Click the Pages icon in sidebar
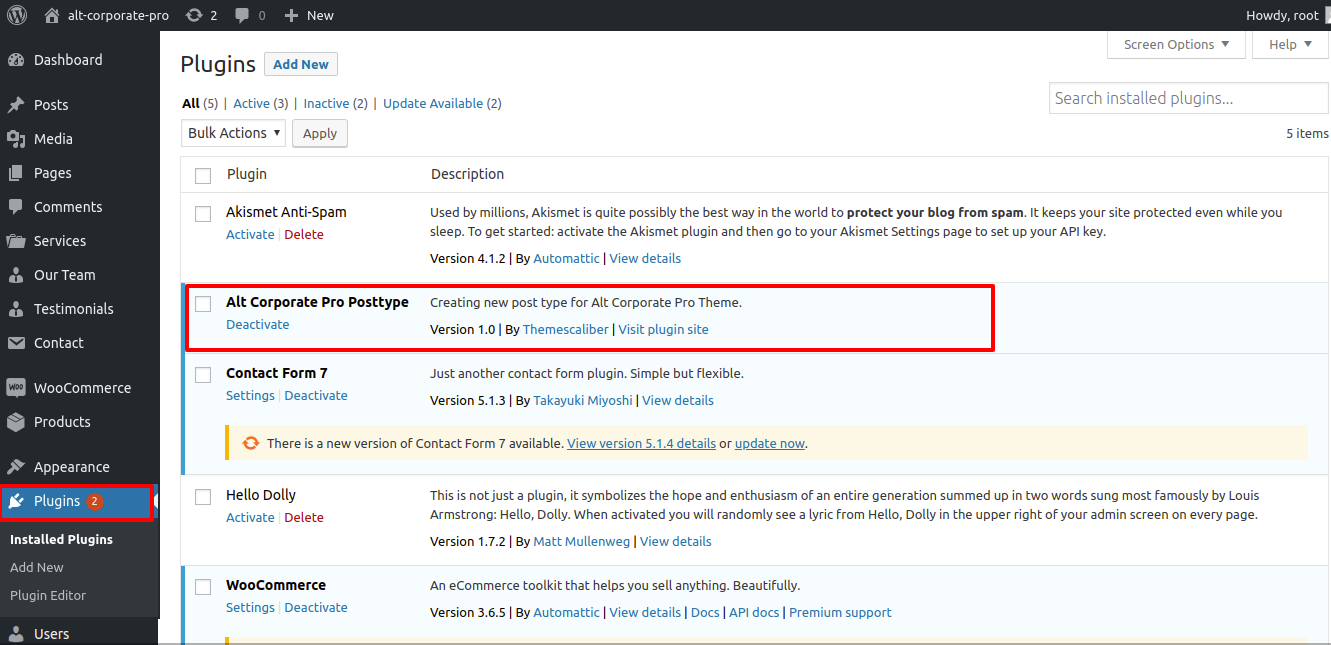The image size is (1331, 645). point(16,173)
